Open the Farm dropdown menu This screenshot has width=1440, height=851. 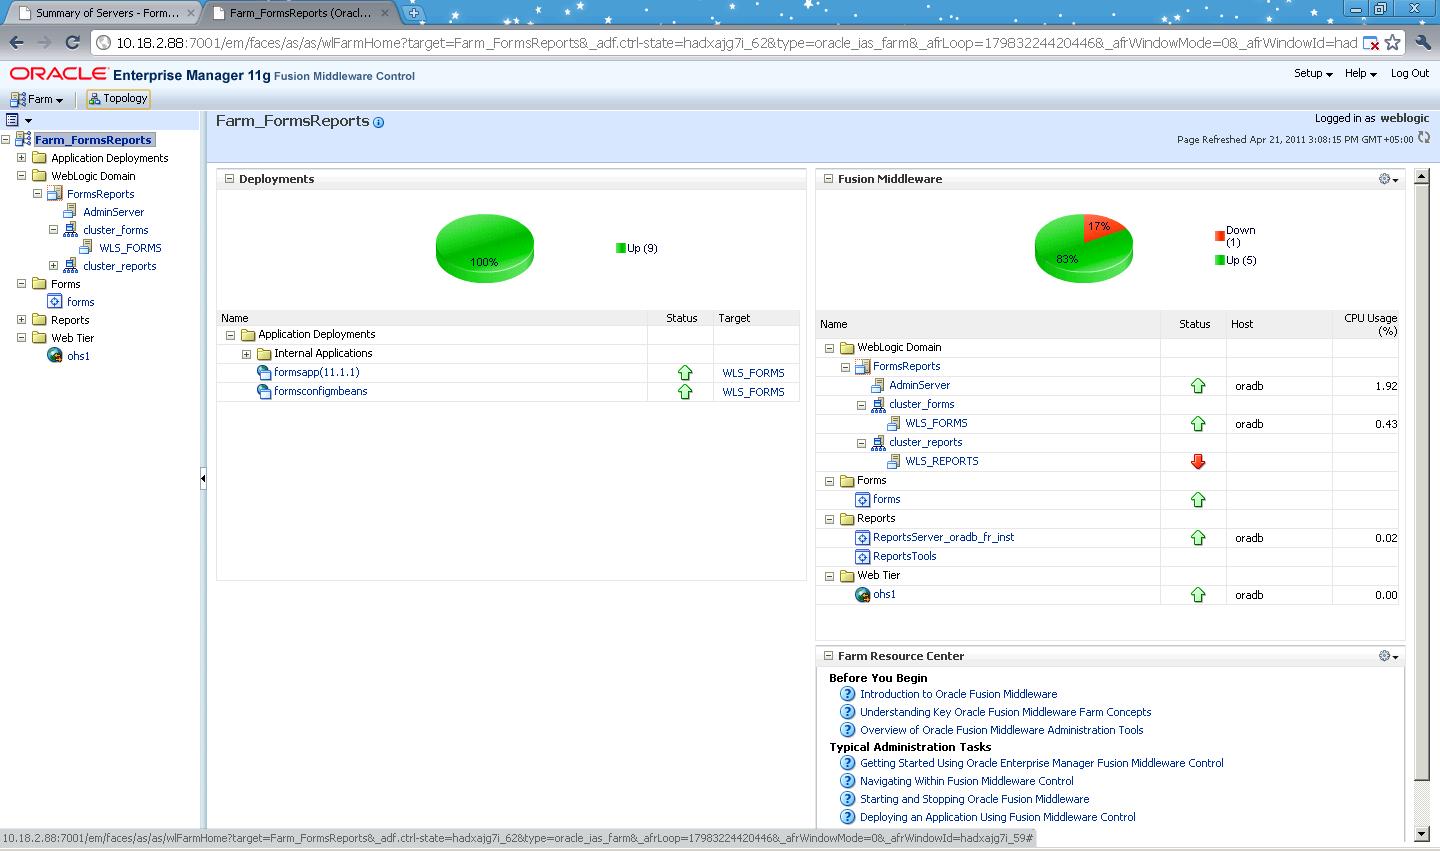(x=37, y=99)
